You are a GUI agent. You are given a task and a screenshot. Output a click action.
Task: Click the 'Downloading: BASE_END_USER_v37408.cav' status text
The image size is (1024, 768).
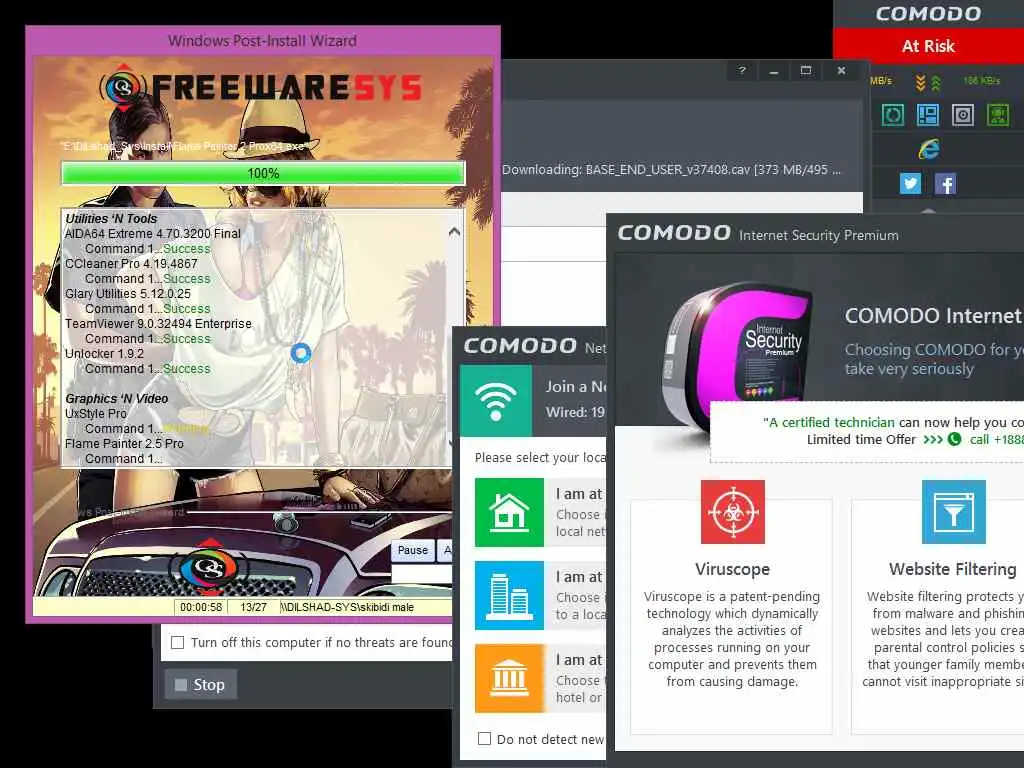point(671,170)
